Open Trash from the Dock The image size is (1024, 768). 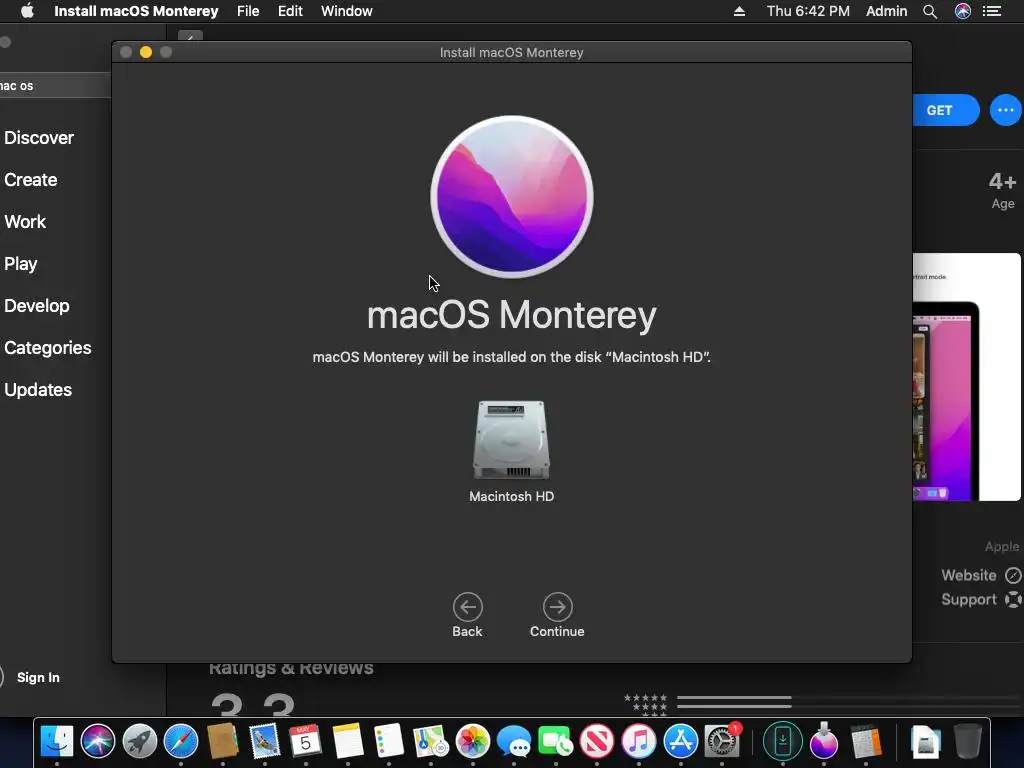coord(968,741)
